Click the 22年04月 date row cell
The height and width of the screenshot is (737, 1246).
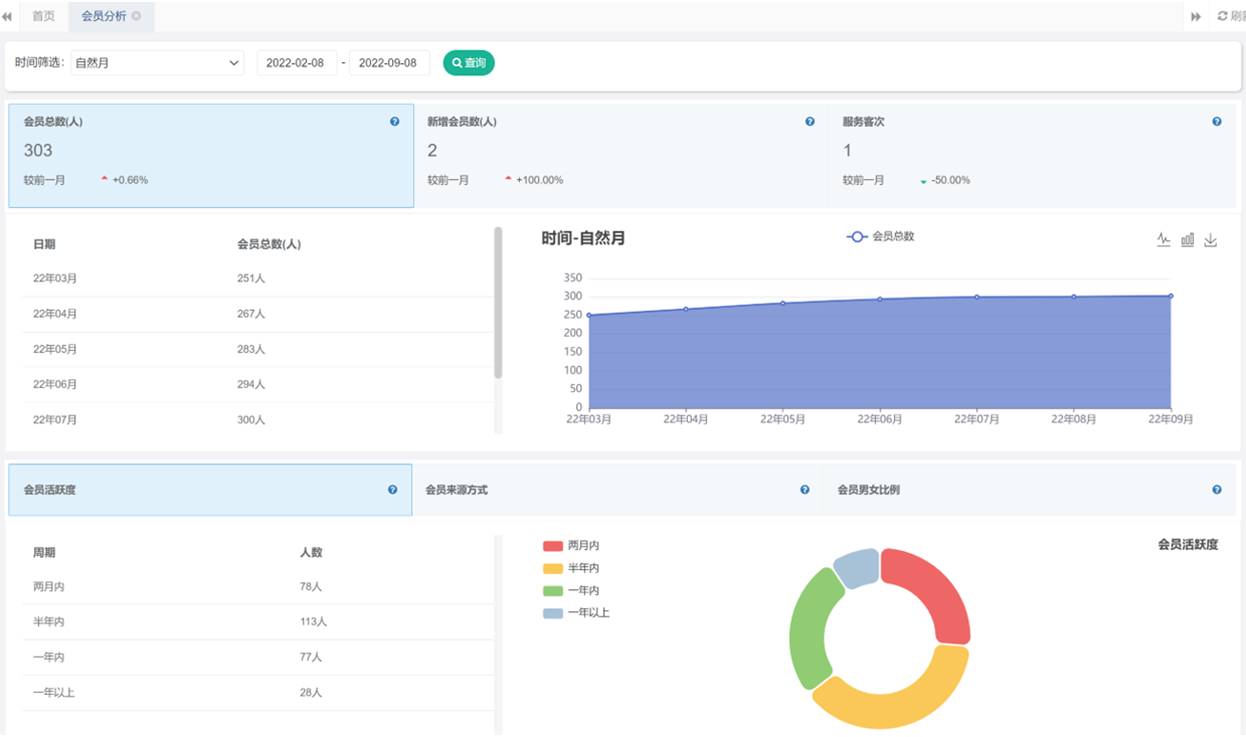click(55, 314)
